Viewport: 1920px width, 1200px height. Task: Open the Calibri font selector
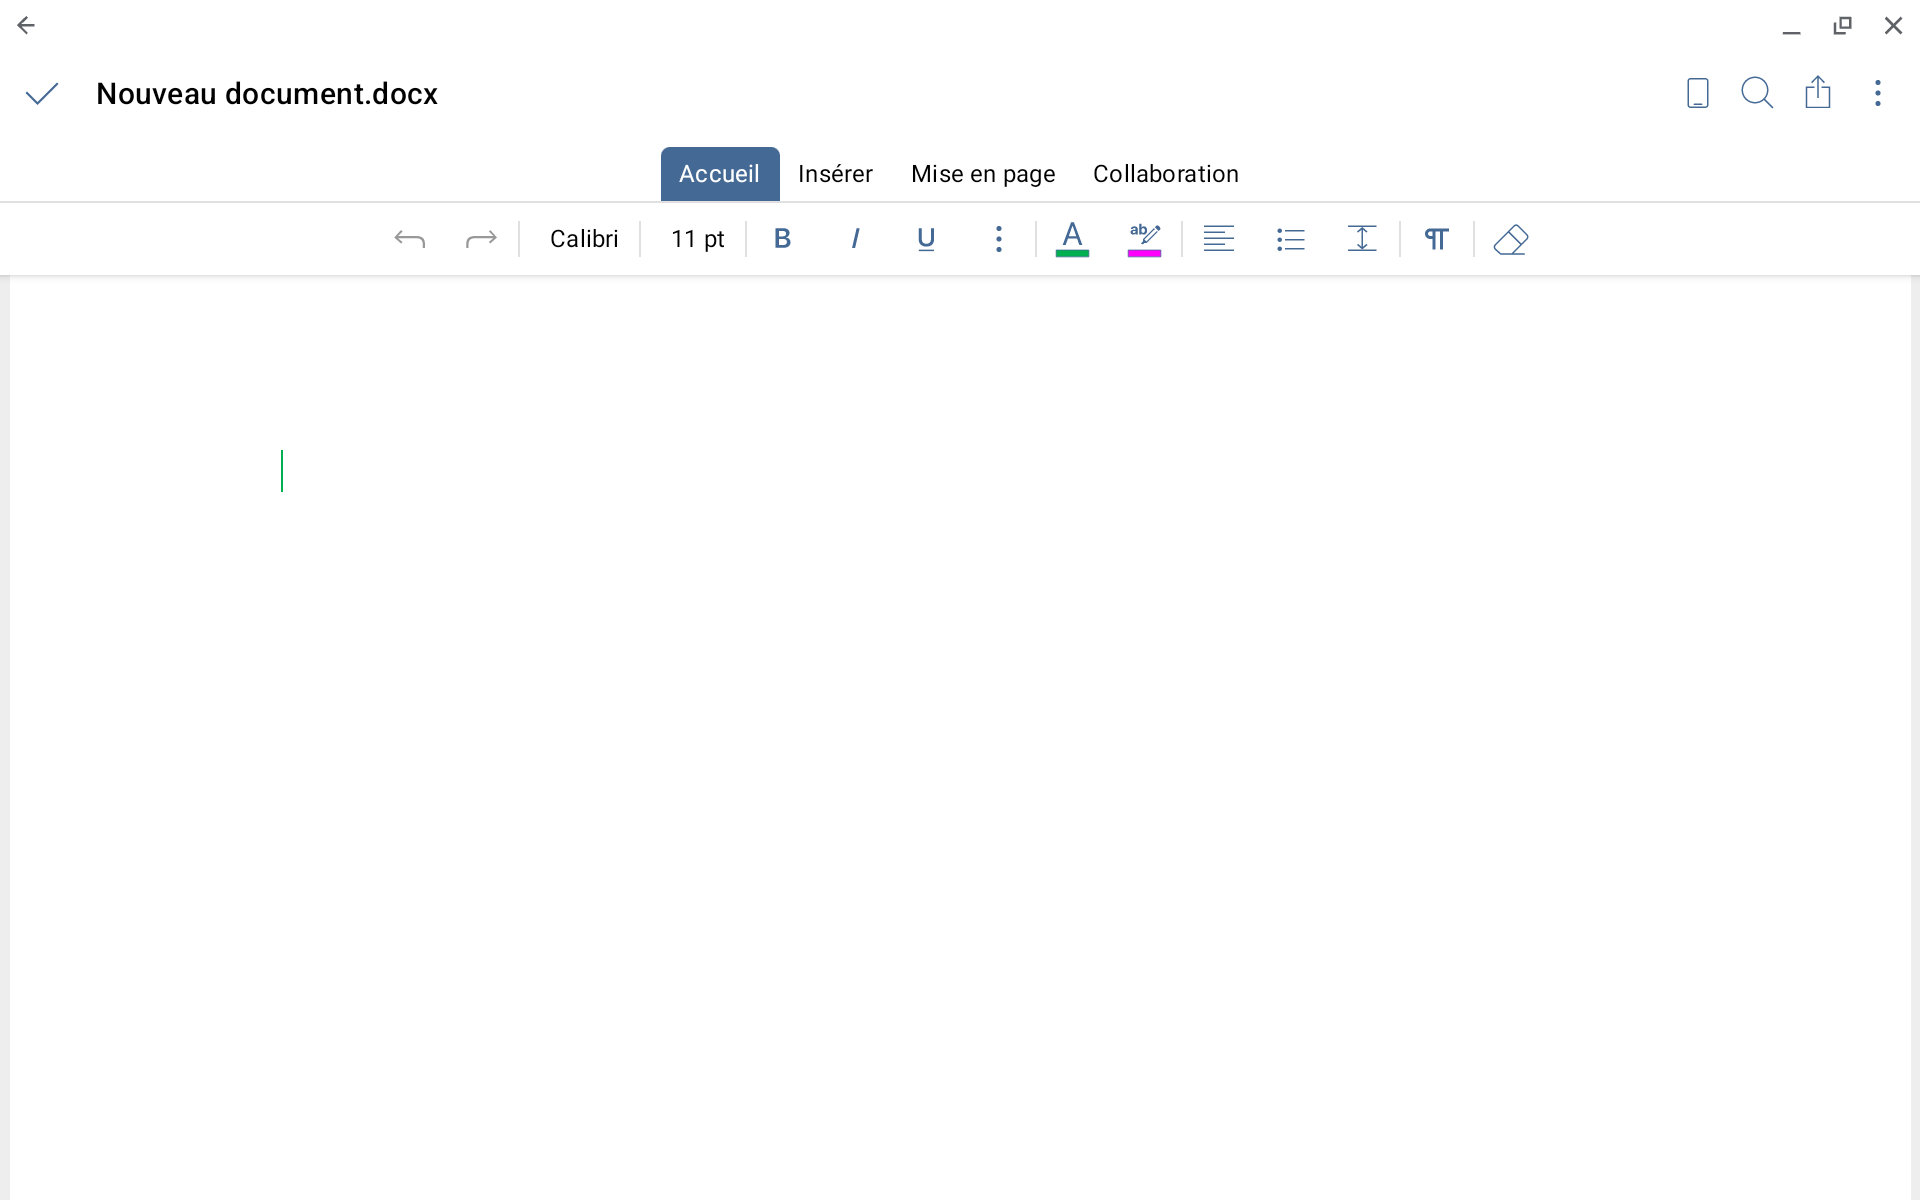pyautogui.click(x=584, y=239)
